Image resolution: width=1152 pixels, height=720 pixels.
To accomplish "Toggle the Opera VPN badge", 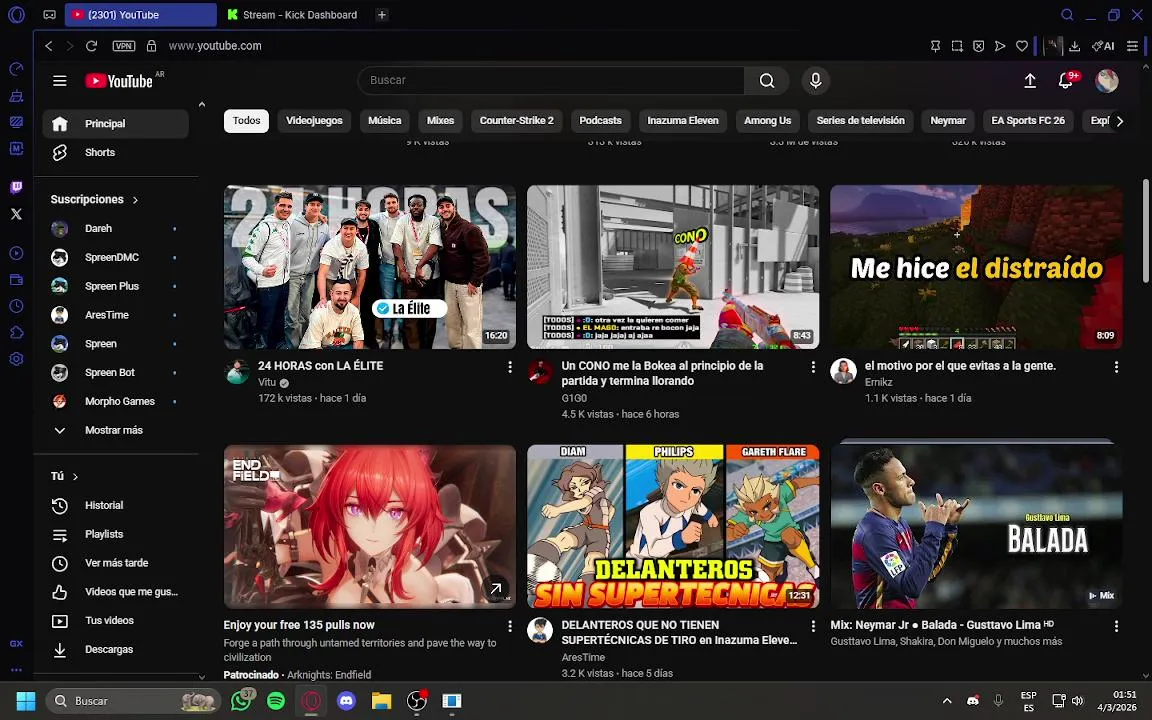I will tap(123, 46).
